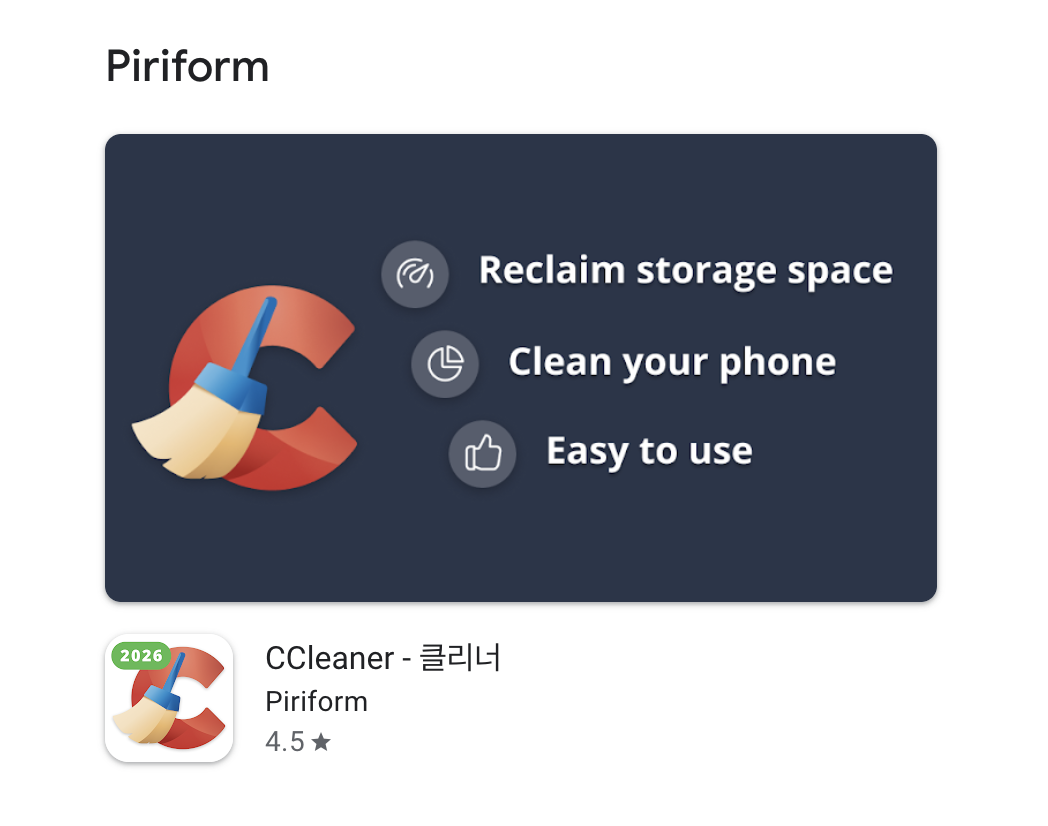Open the "CCleaner - 클리너" app title
The width and height of the screenshot is (1048, 826).
[x=383, y=658]
